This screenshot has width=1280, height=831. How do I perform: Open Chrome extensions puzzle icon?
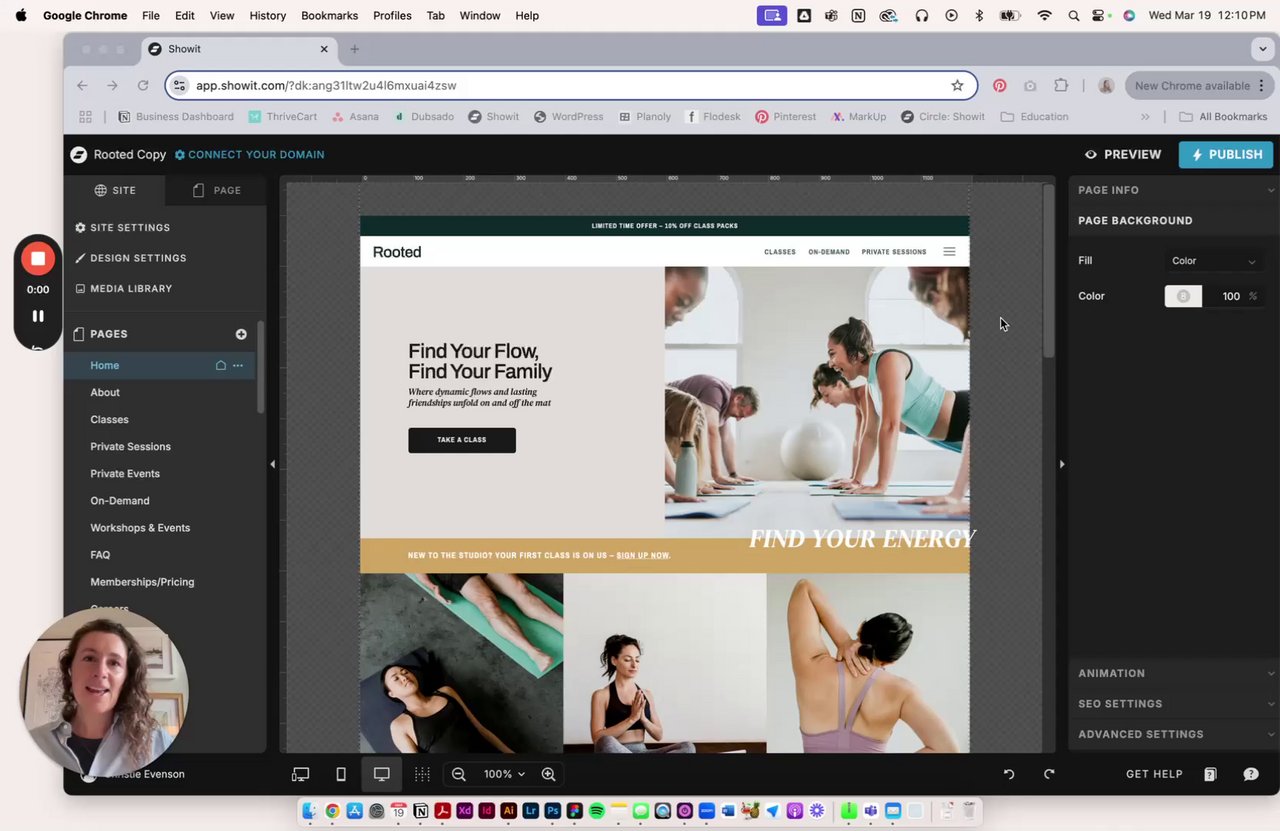tap(1061, 86)
